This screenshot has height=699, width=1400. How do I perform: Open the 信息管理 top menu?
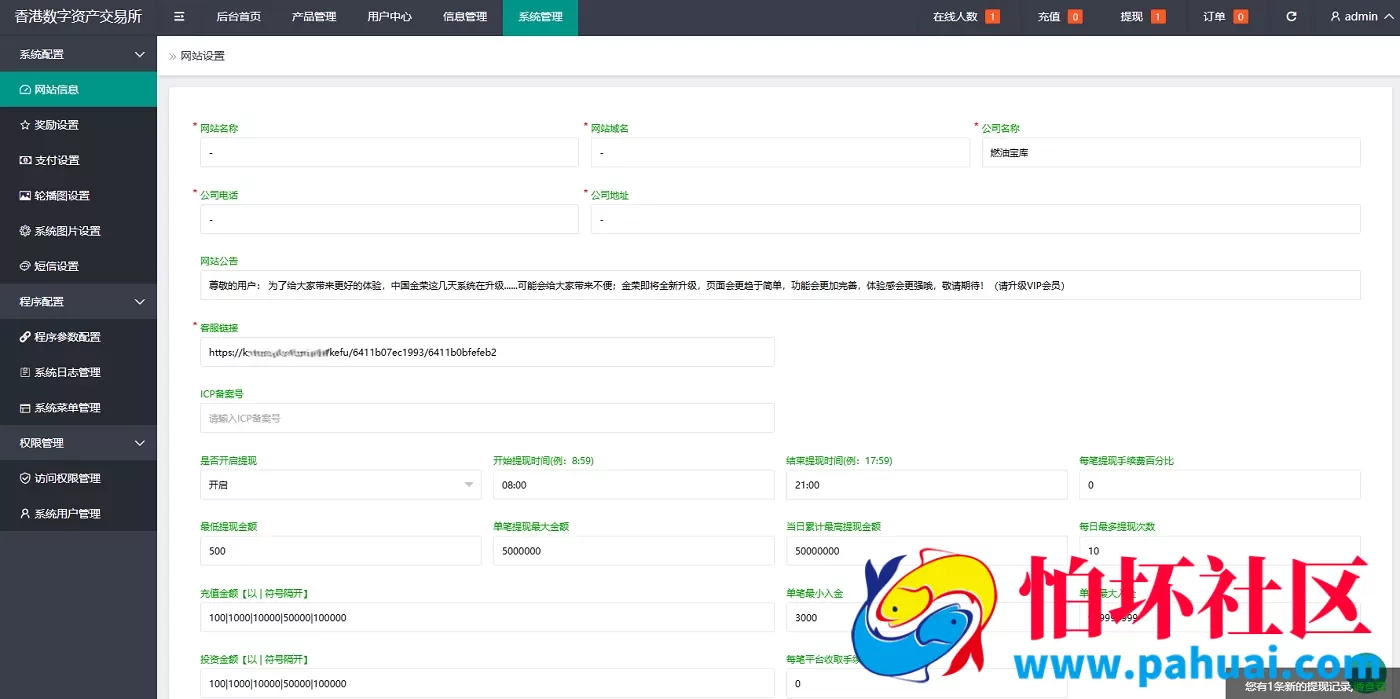(x=465, y=17)
